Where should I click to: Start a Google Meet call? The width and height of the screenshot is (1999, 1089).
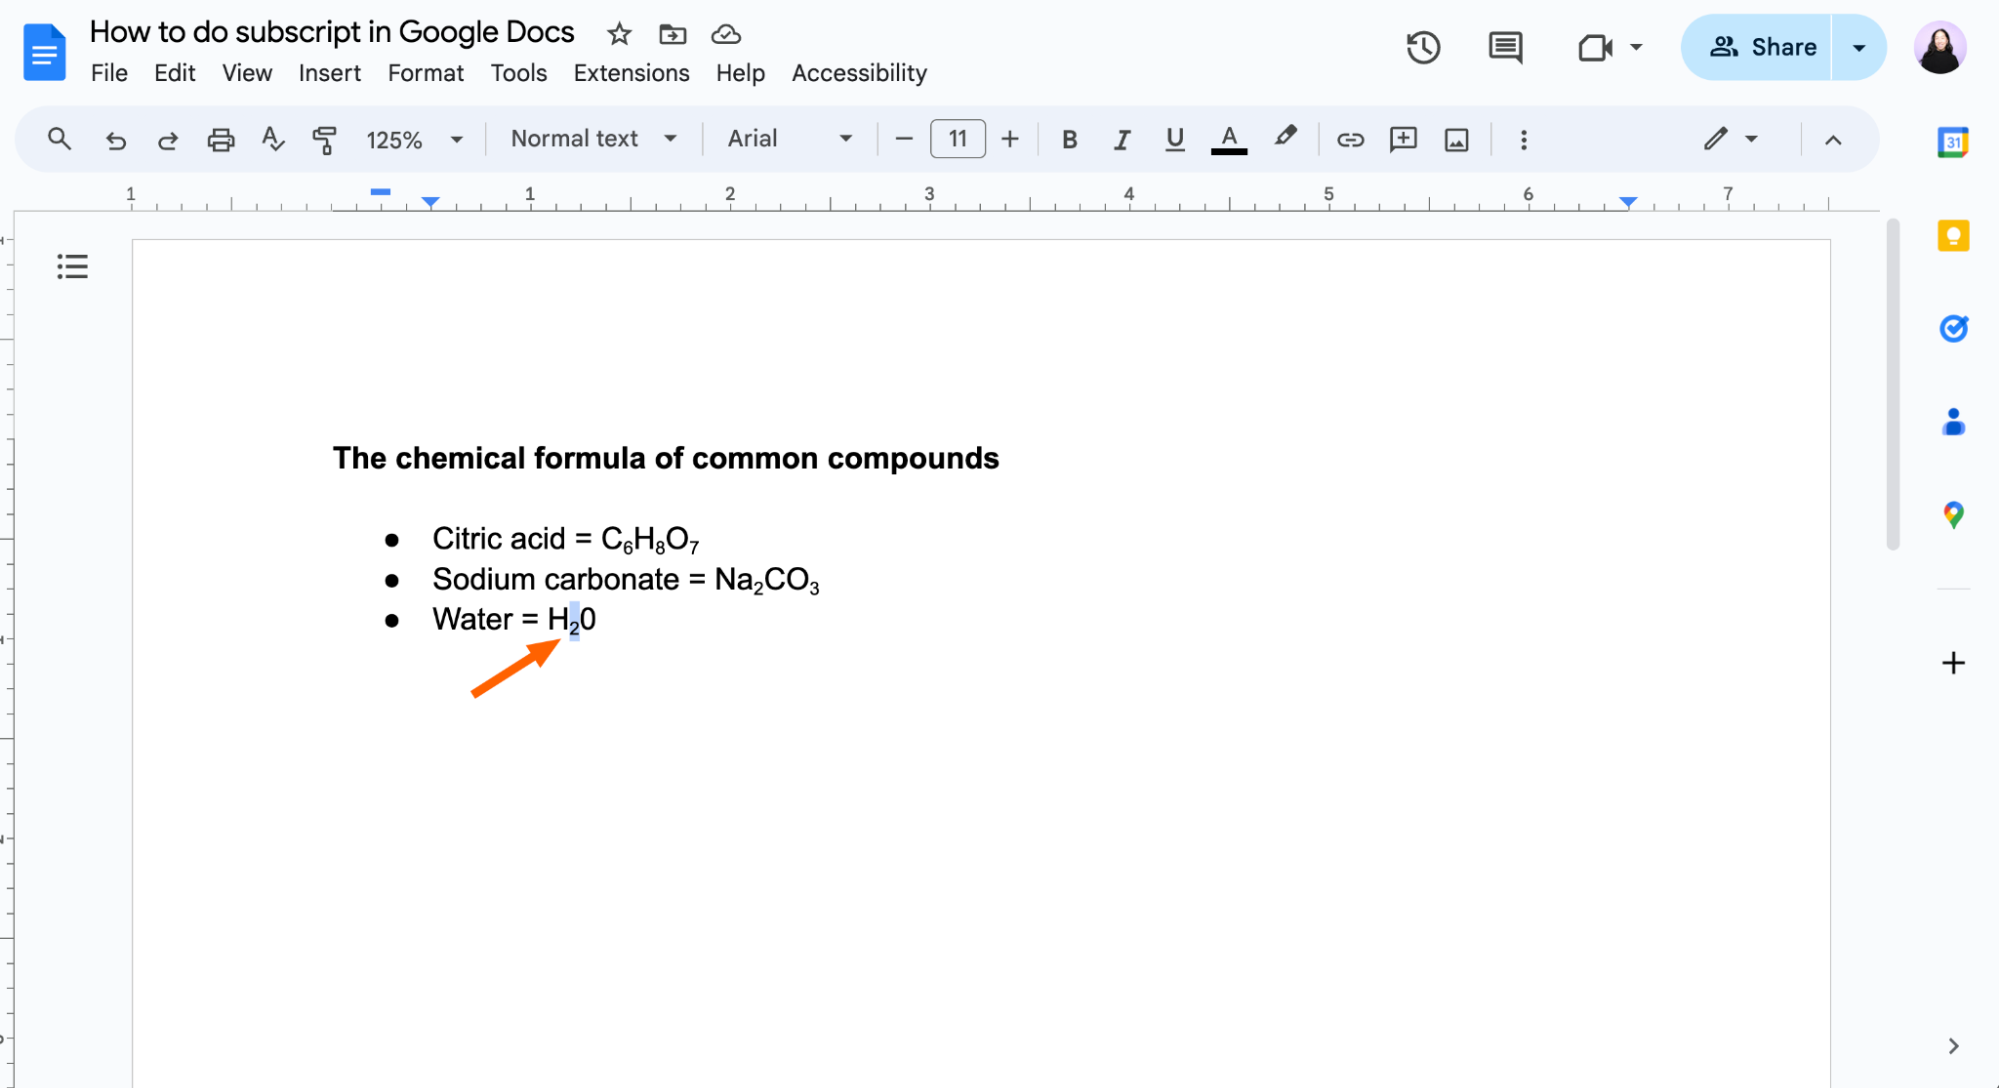click(1592, 47)
